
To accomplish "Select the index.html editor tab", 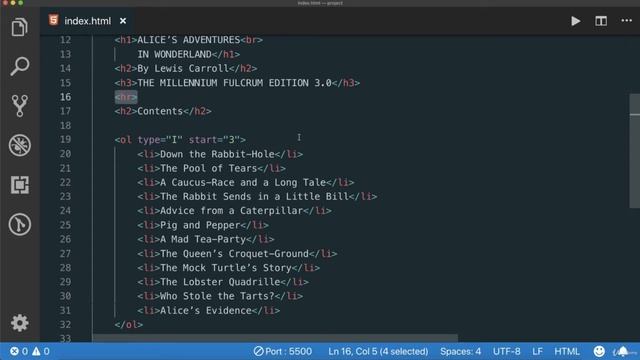I will pos(87,21).
